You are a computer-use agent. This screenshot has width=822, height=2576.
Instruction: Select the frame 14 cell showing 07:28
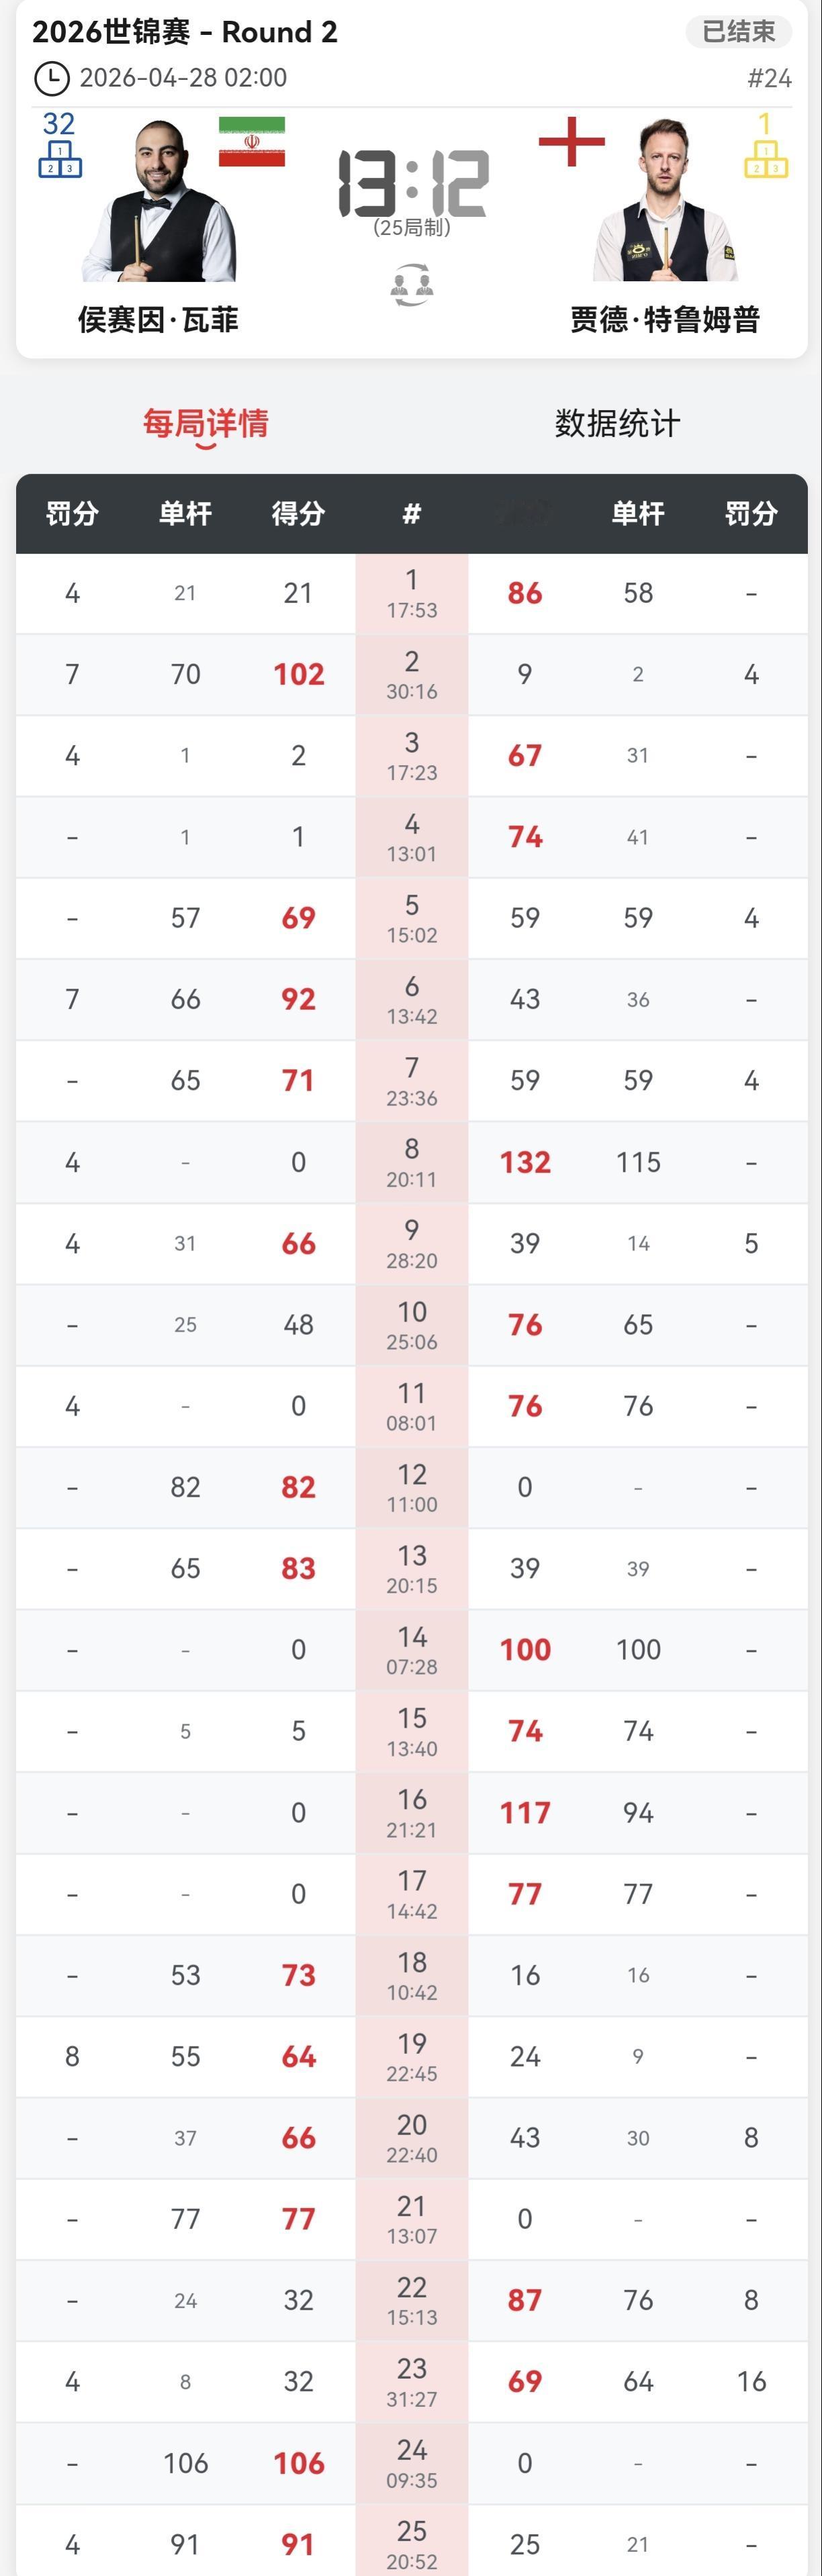click(412, 1650)
